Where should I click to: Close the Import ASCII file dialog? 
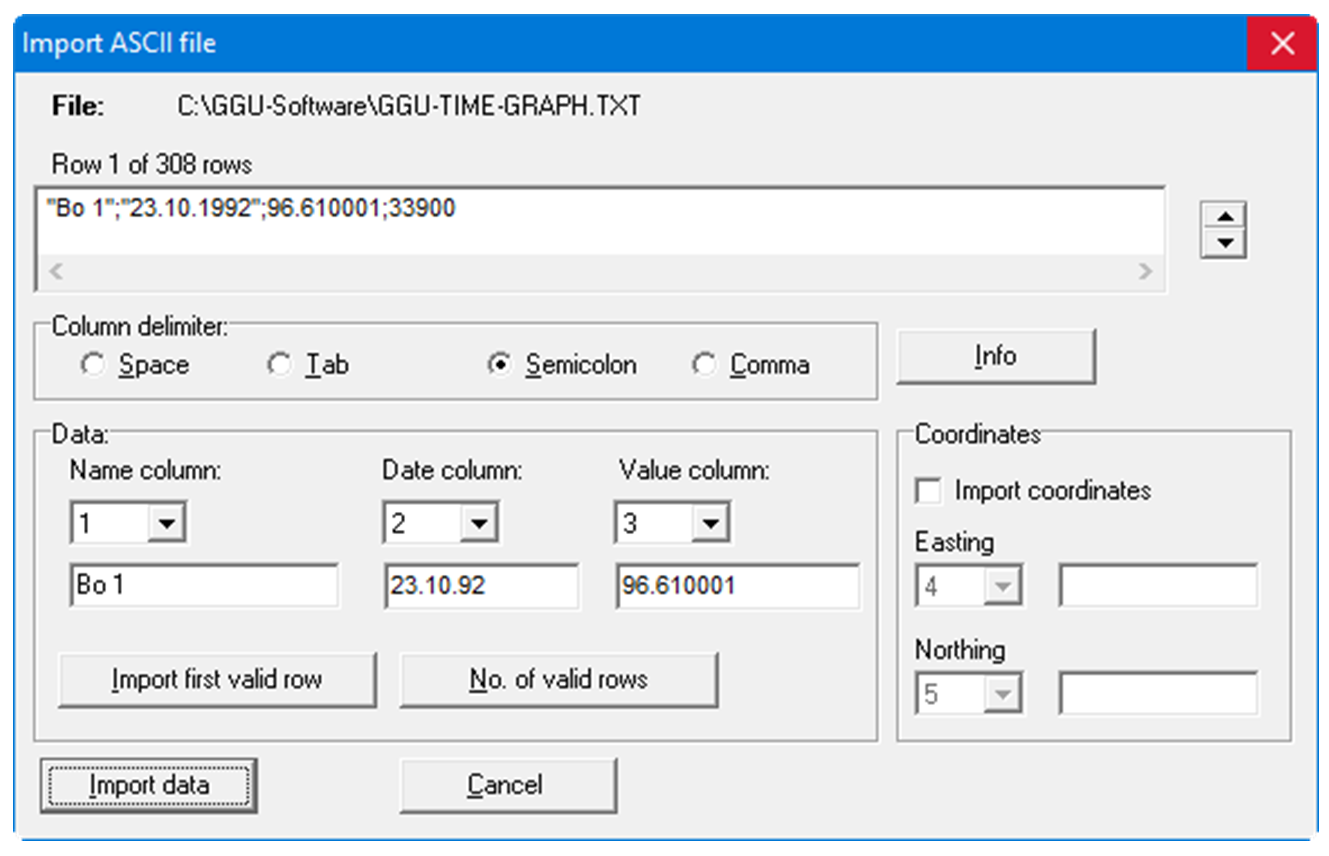tap(1281, 44)
